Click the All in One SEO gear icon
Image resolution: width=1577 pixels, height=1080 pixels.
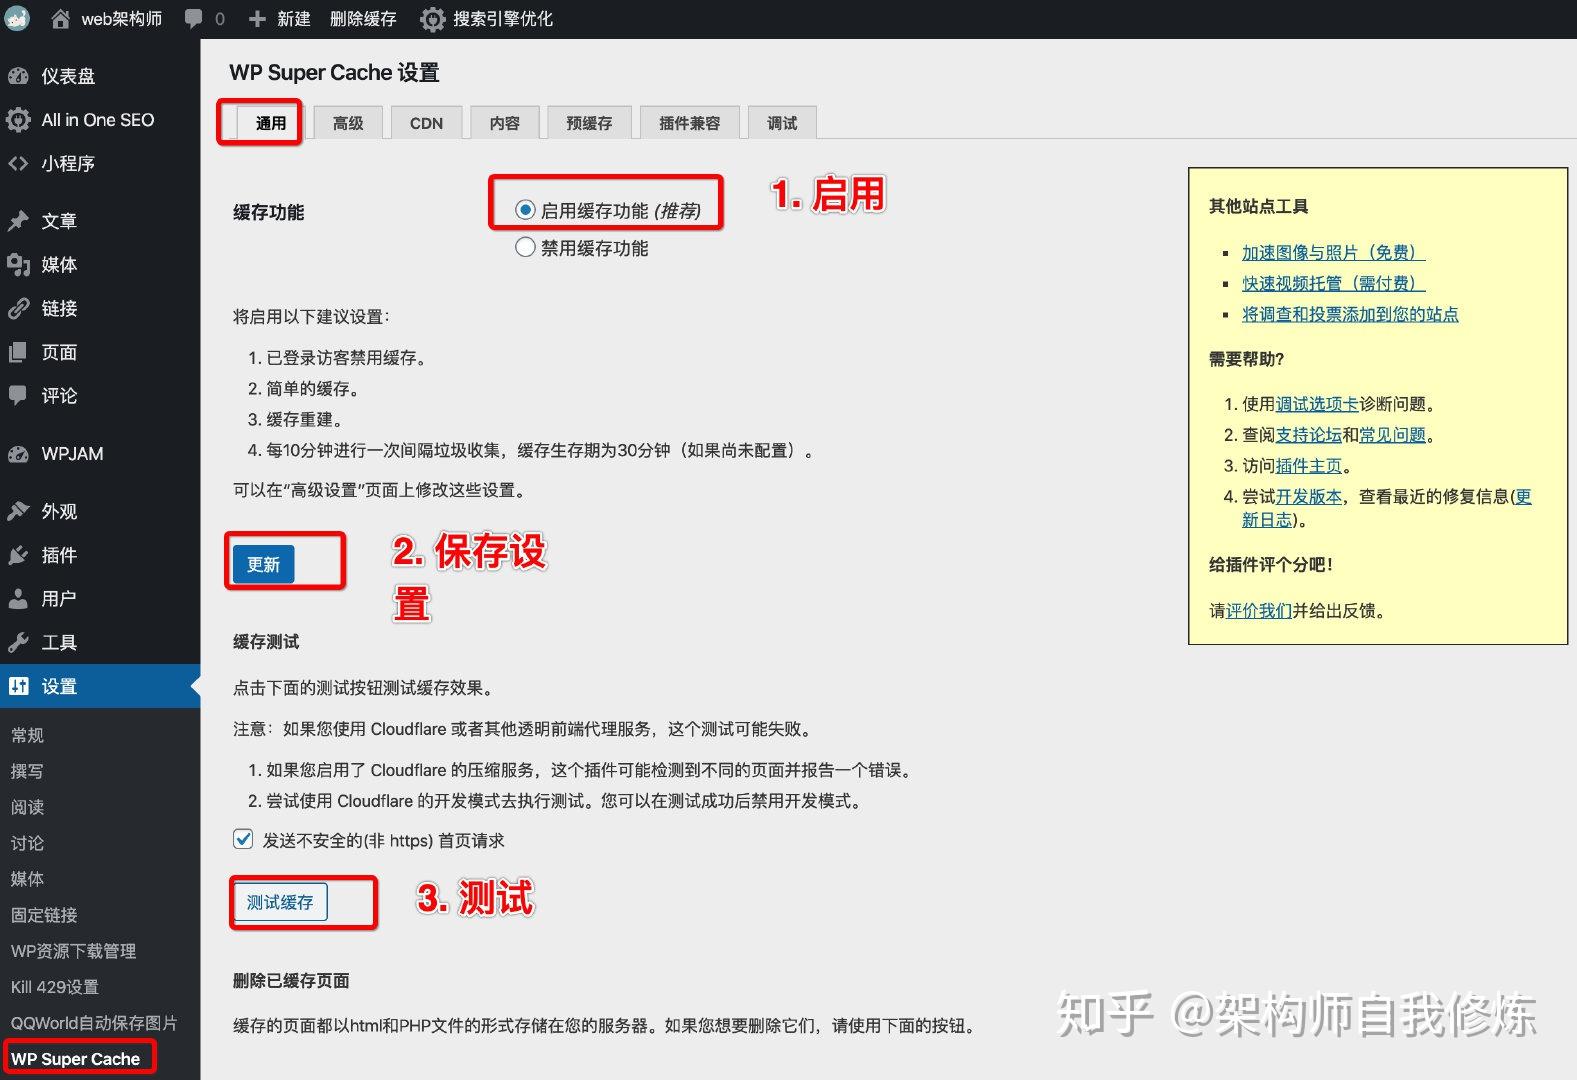(18, 120)
